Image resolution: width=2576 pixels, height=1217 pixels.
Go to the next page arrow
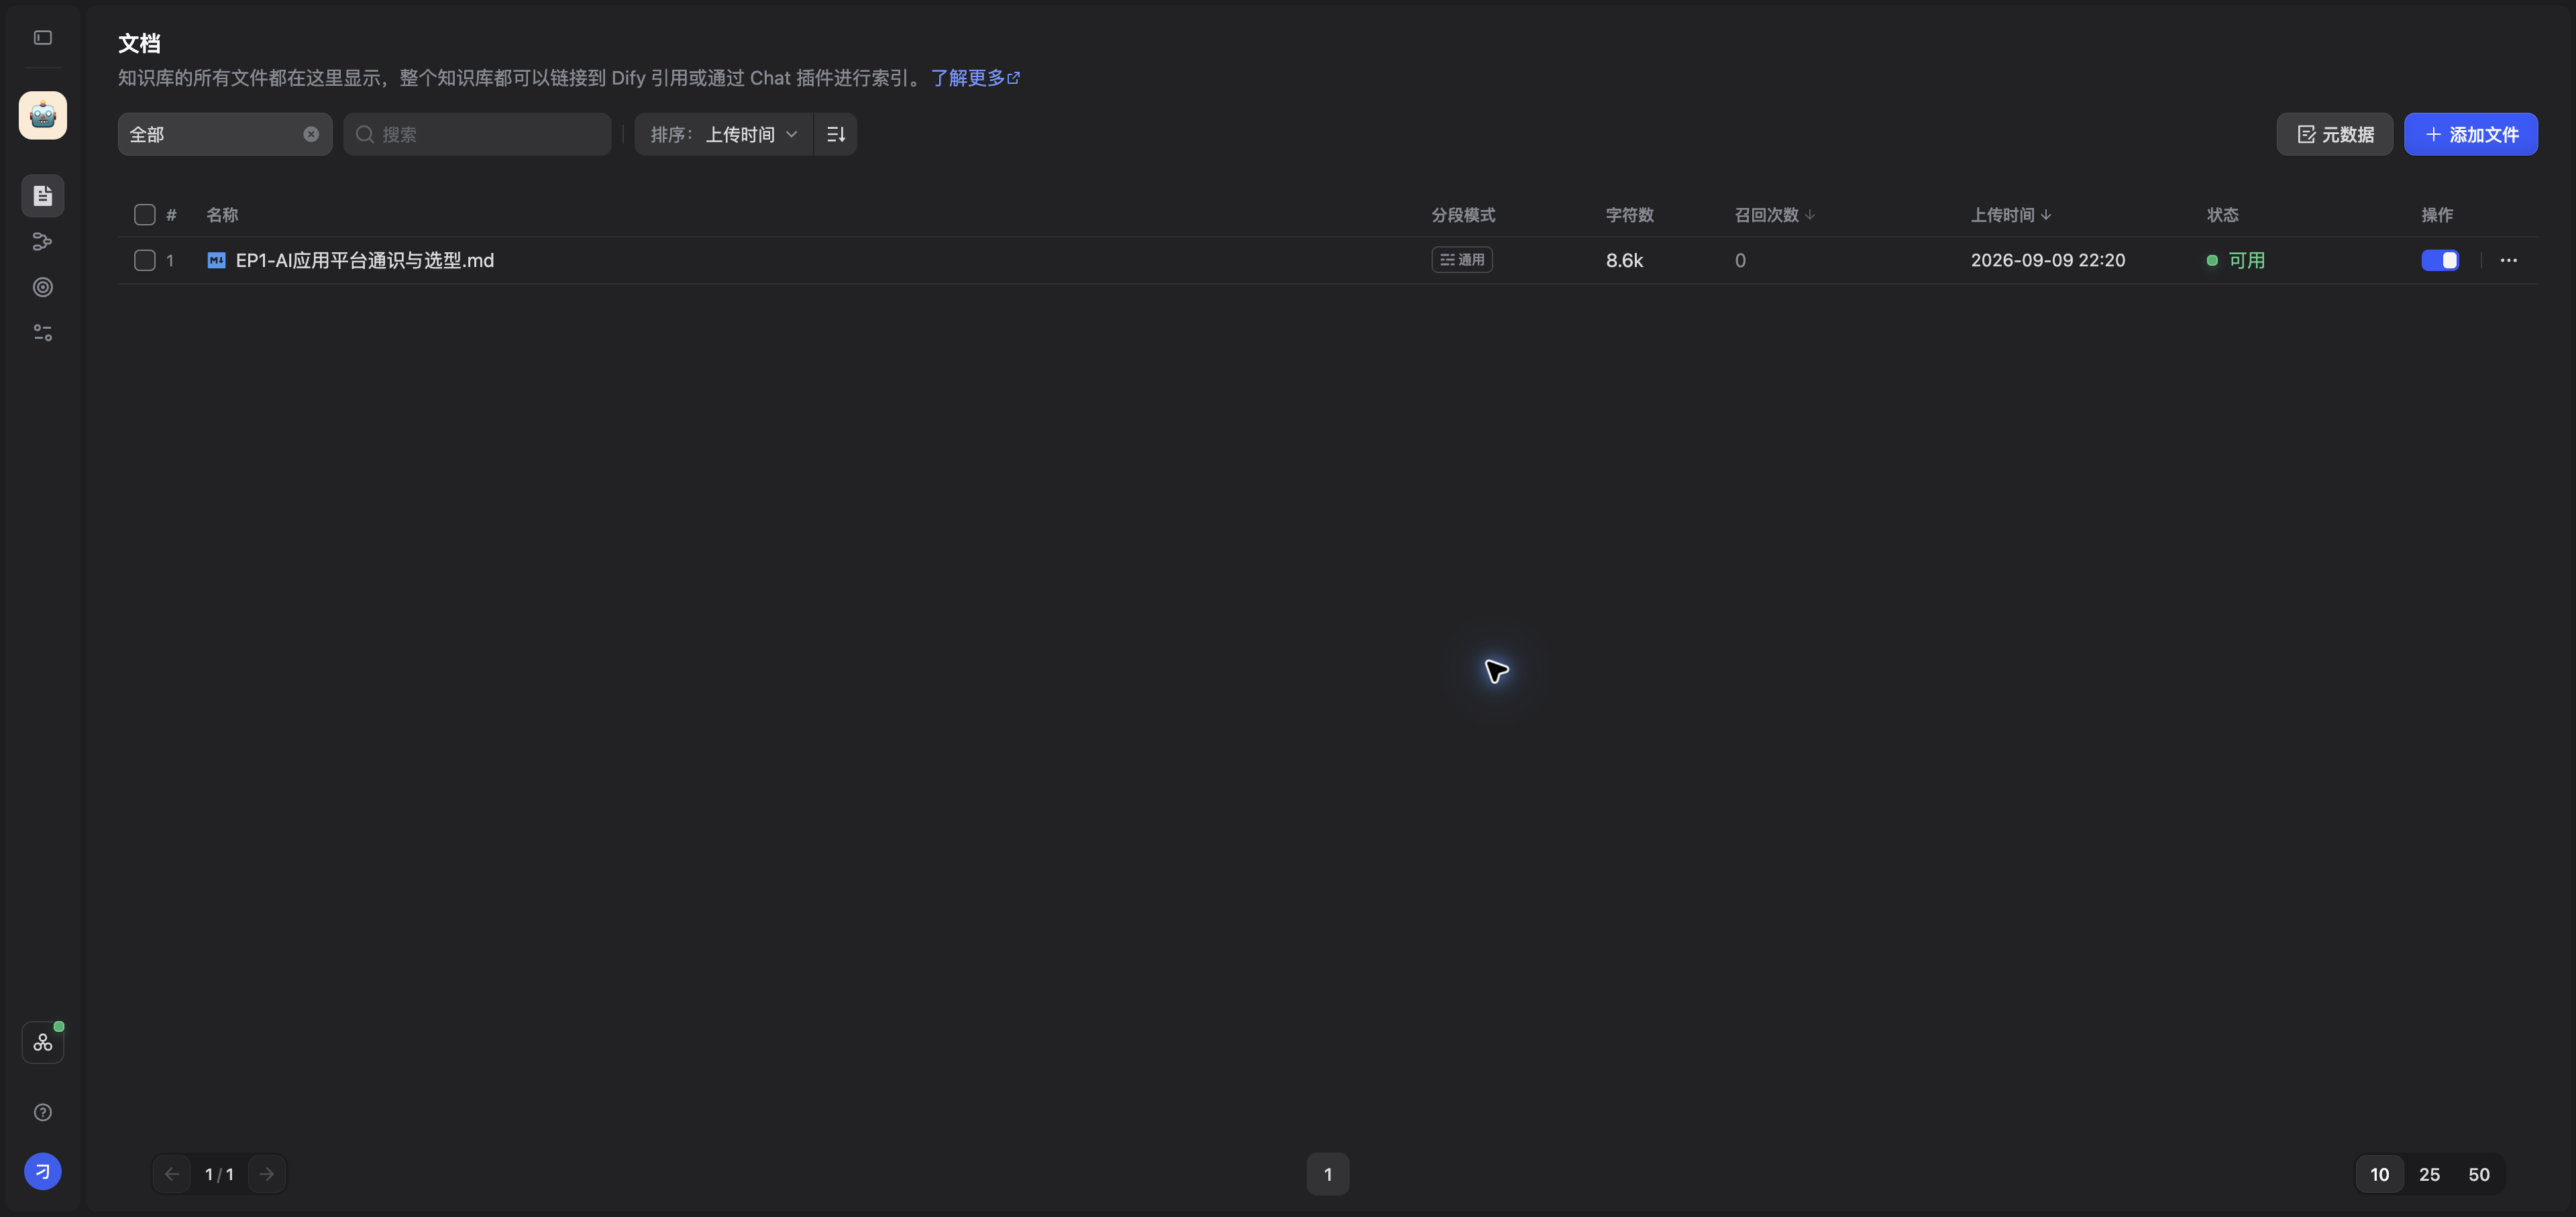[x=267, y=1175]
